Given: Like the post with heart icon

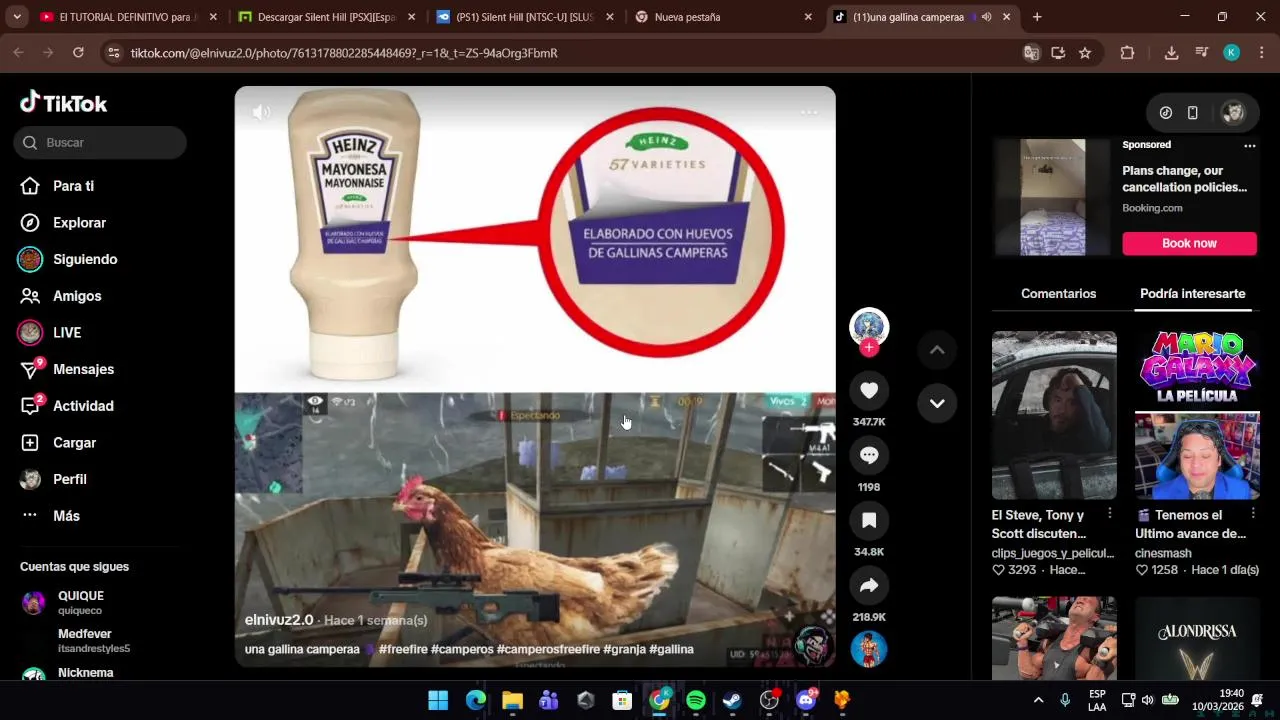Looking at the screenshot, I should click(869, 391).
